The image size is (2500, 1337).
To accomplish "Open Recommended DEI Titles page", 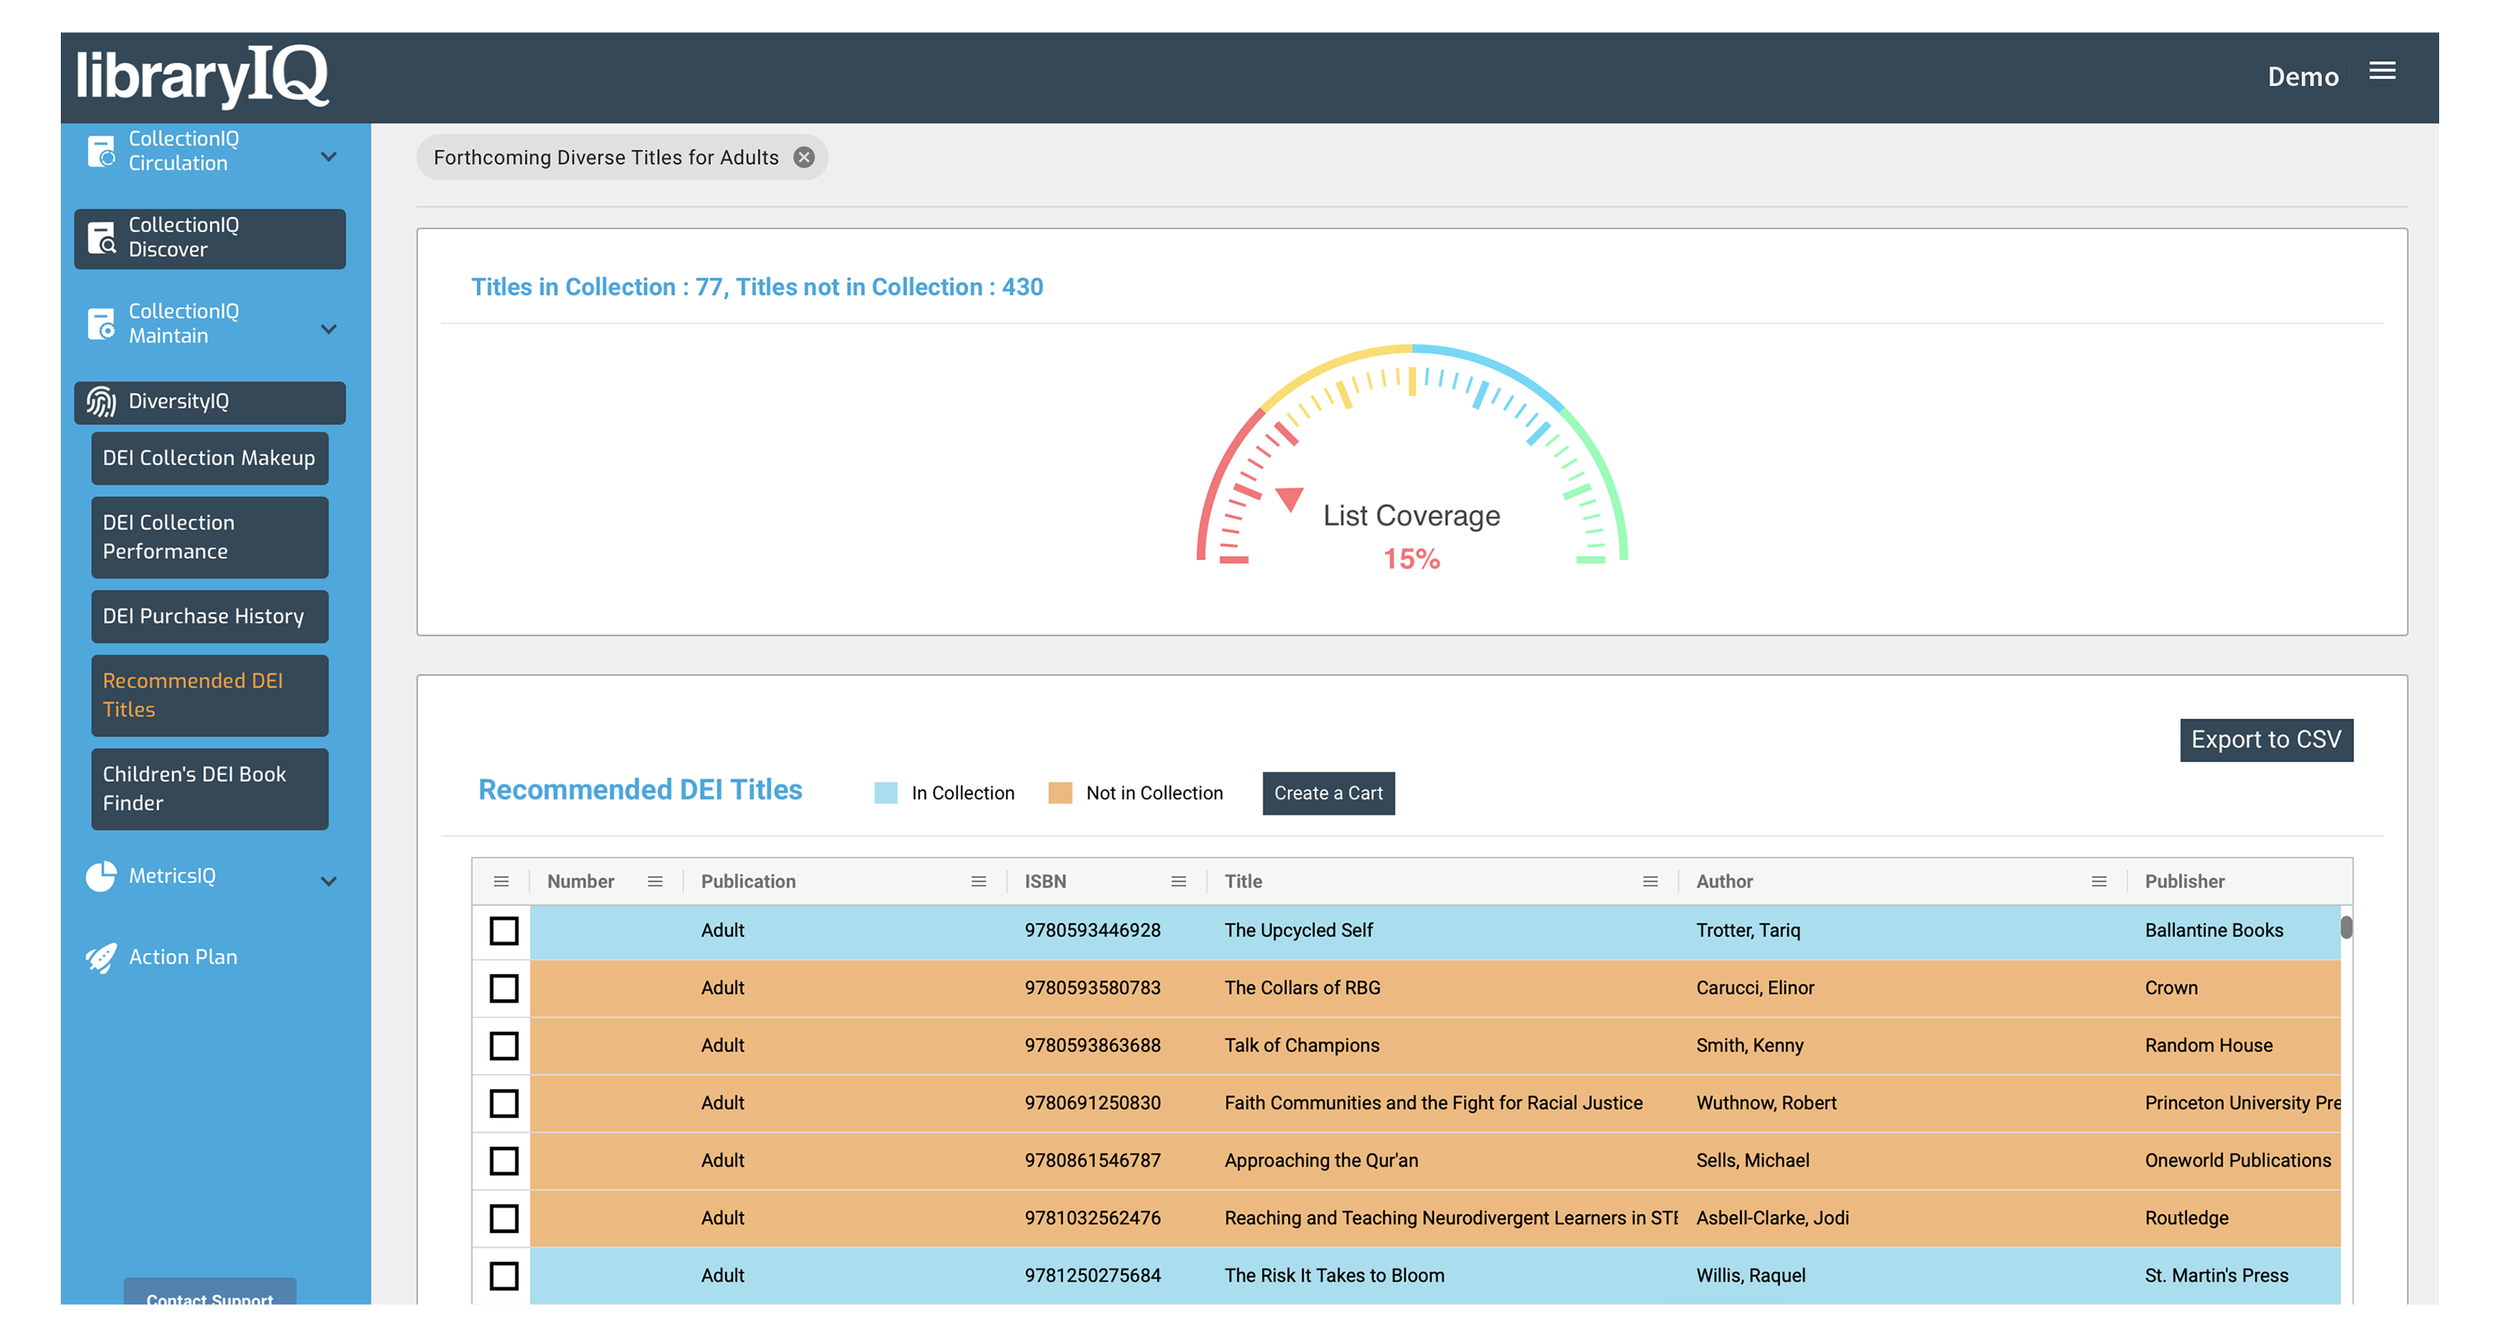I will pyautogui.click(x=209, y=695).
